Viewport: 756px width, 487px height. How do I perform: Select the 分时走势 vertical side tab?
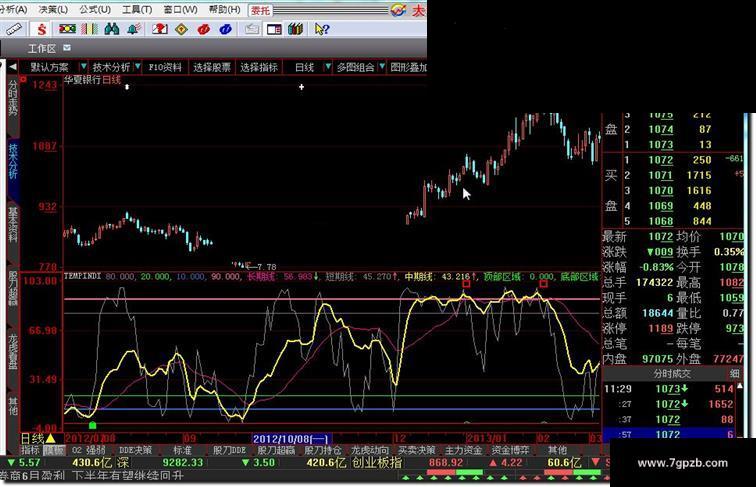click(x=13, y=98)
